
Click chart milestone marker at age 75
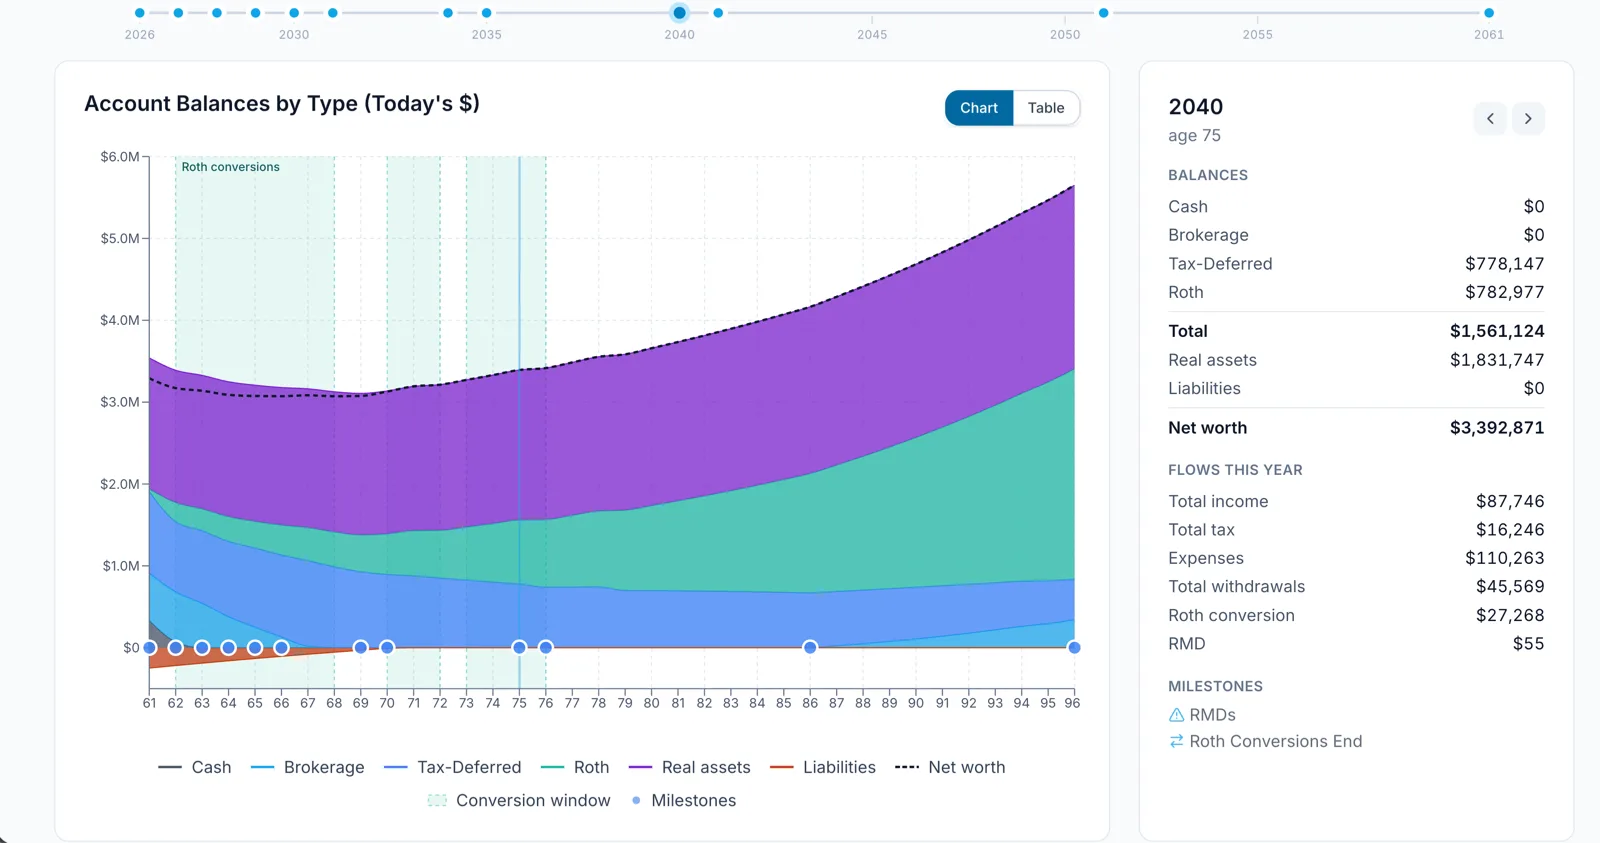click(519, 647)
